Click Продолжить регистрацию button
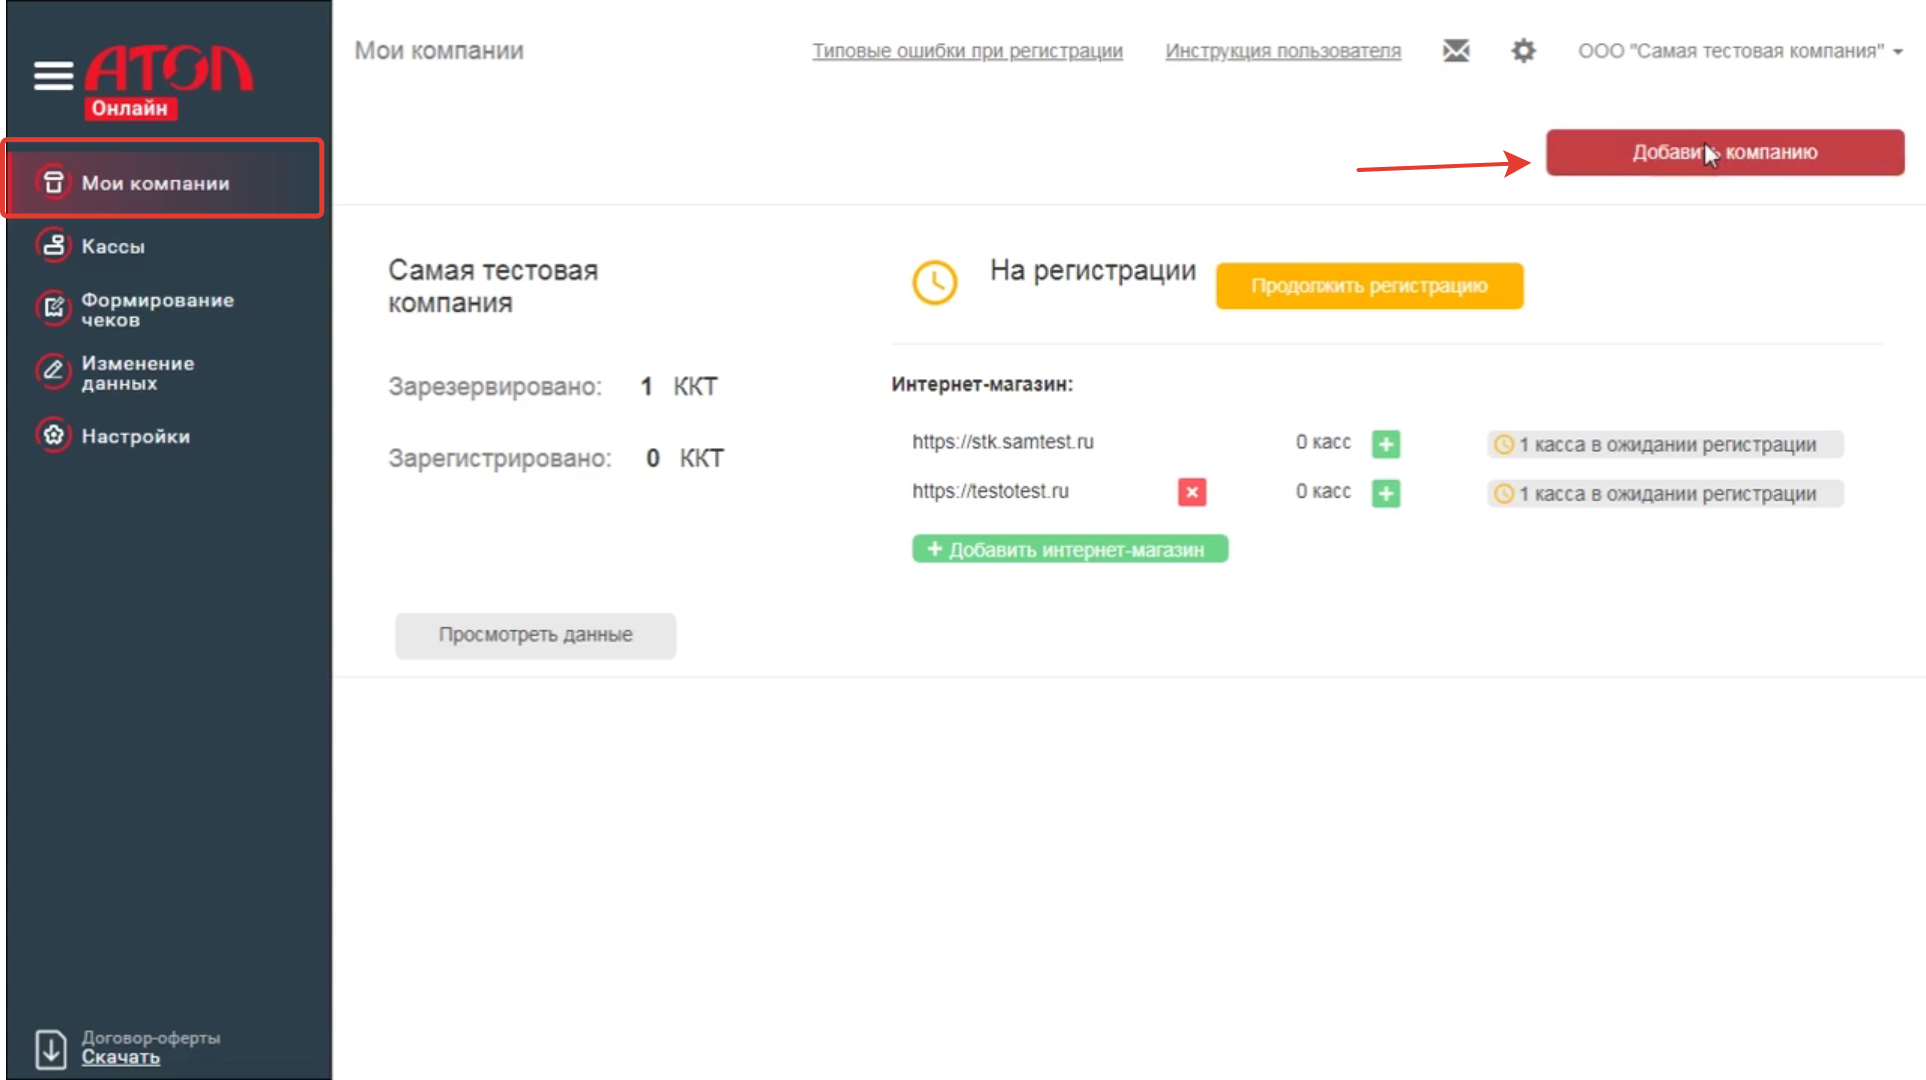 click(1369, 286)
